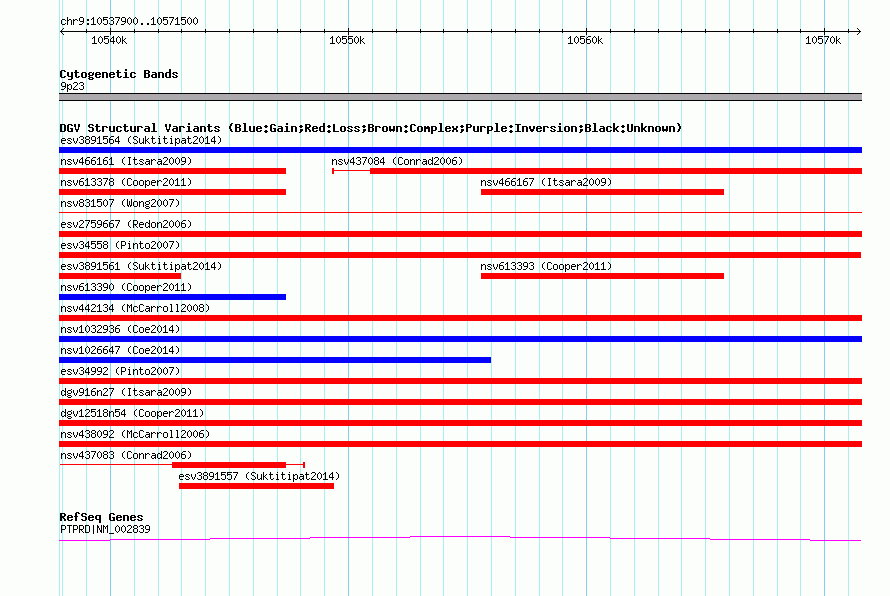The height and width of the screenshot is (596, 890).
Task: Click the red bar under nsv442134
Action: (460, 318)
